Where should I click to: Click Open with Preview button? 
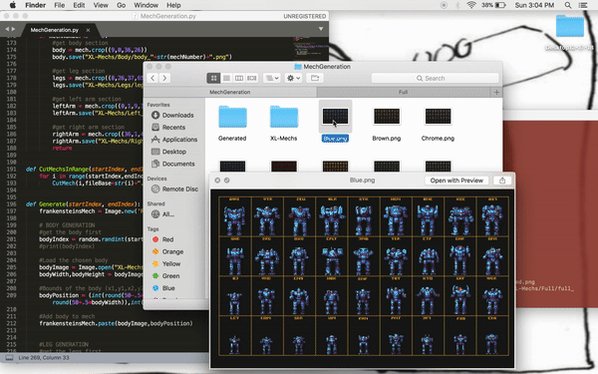tap(457, 180)
